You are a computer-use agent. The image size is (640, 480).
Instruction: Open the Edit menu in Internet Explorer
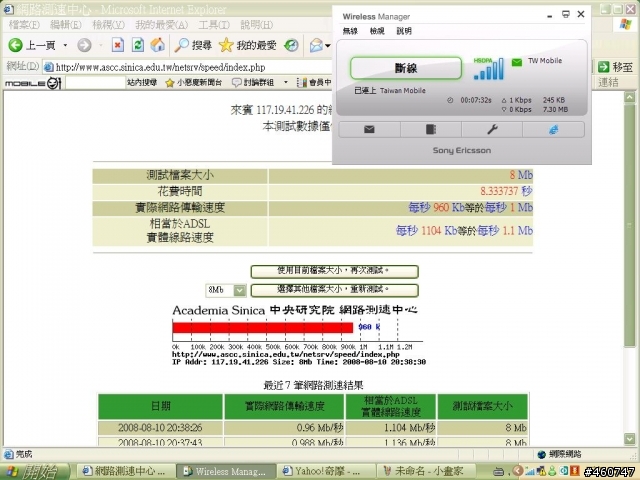tap(66, 25)
